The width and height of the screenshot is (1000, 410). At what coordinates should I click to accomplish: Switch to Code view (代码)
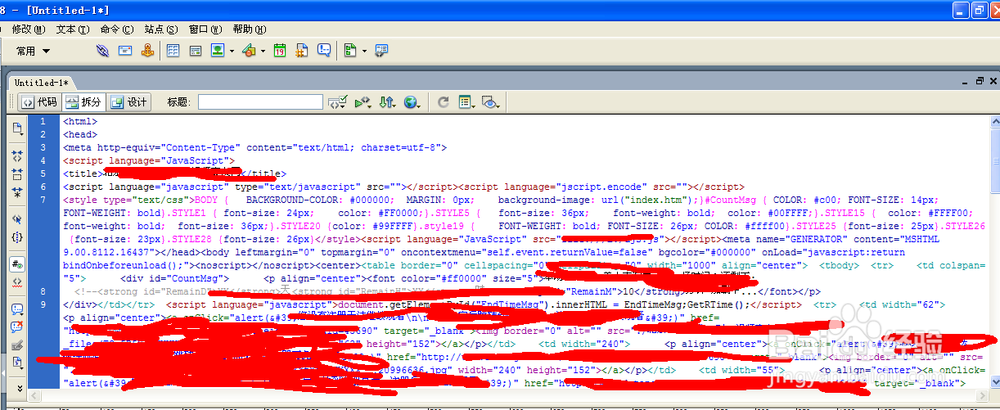(40, 102)
